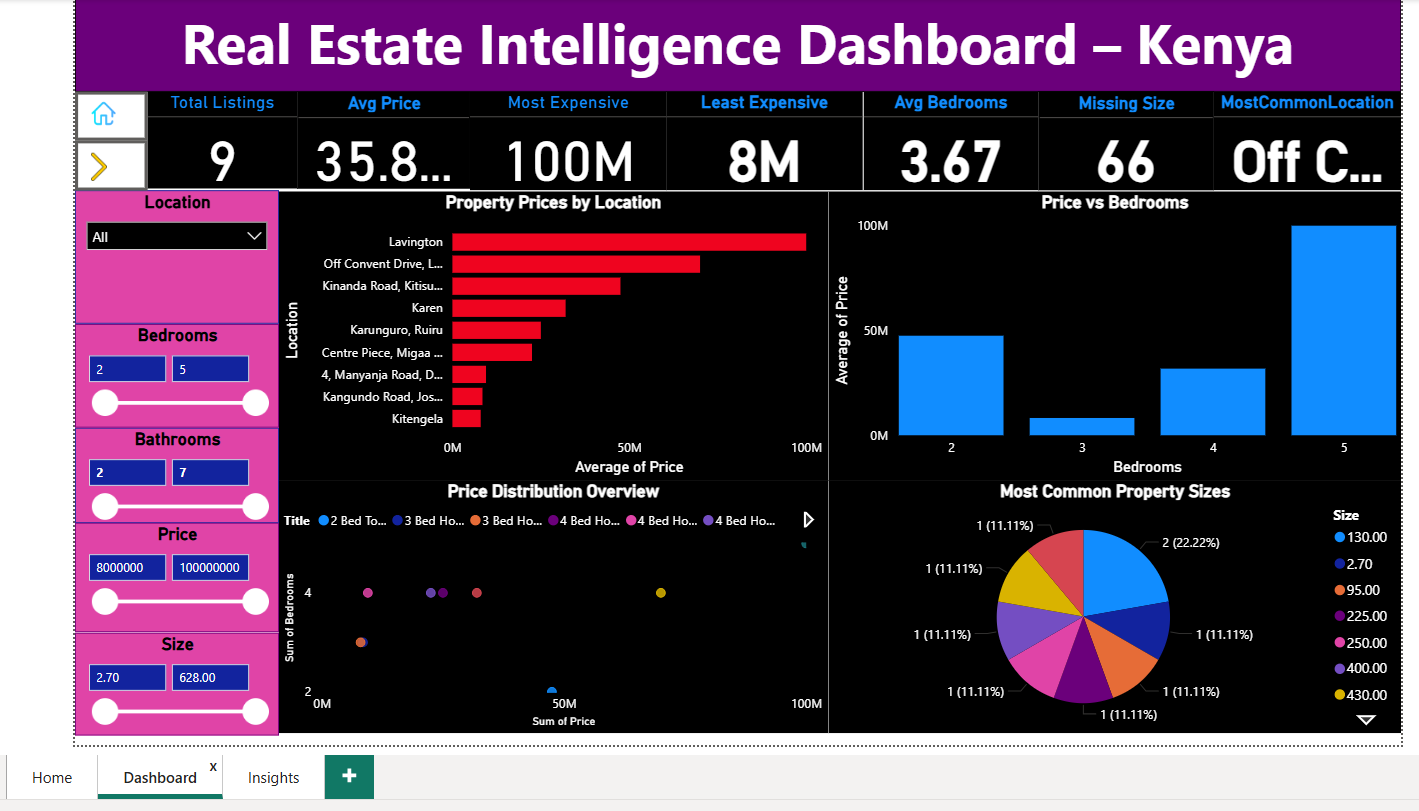Open the Location dropdown showing All
The height and width of the screenshot is (811, 1419).
pyautogui.click(x=177, y=237)
